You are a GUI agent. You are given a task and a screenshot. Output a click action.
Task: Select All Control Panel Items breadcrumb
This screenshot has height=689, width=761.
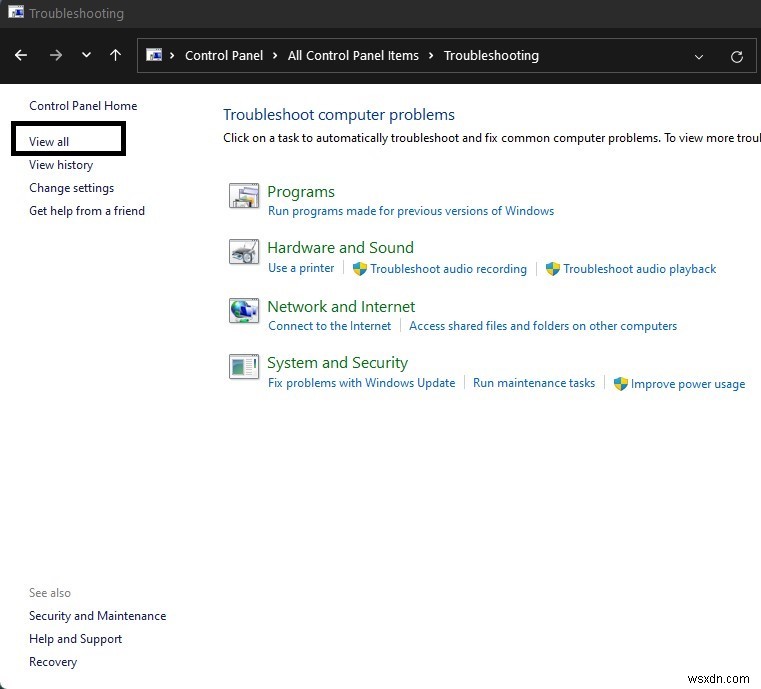point(353,55)
